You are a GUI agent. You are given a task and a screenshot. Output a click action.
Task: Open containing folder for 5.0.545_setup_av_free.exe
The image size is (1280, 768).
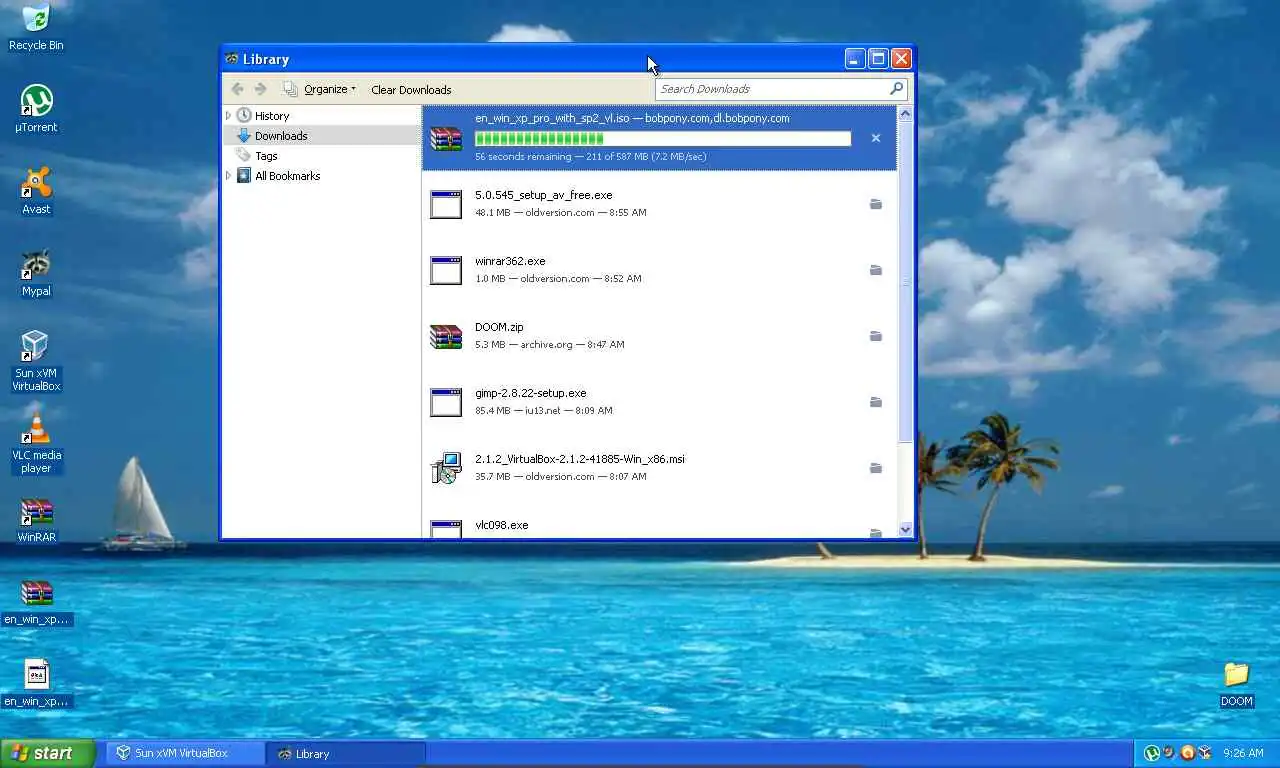coord(876,204)
